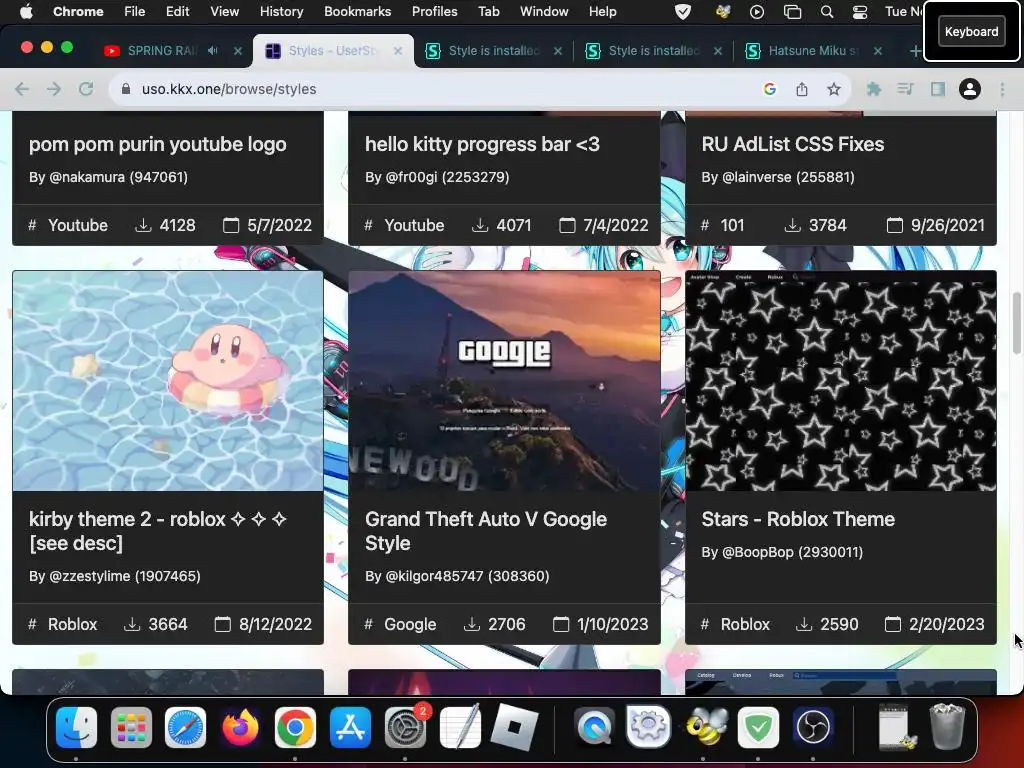The image size is (1024, 768).
Task: Open Launchpad from the Dock
Action: pyautogui.click(x=131, y=727)
